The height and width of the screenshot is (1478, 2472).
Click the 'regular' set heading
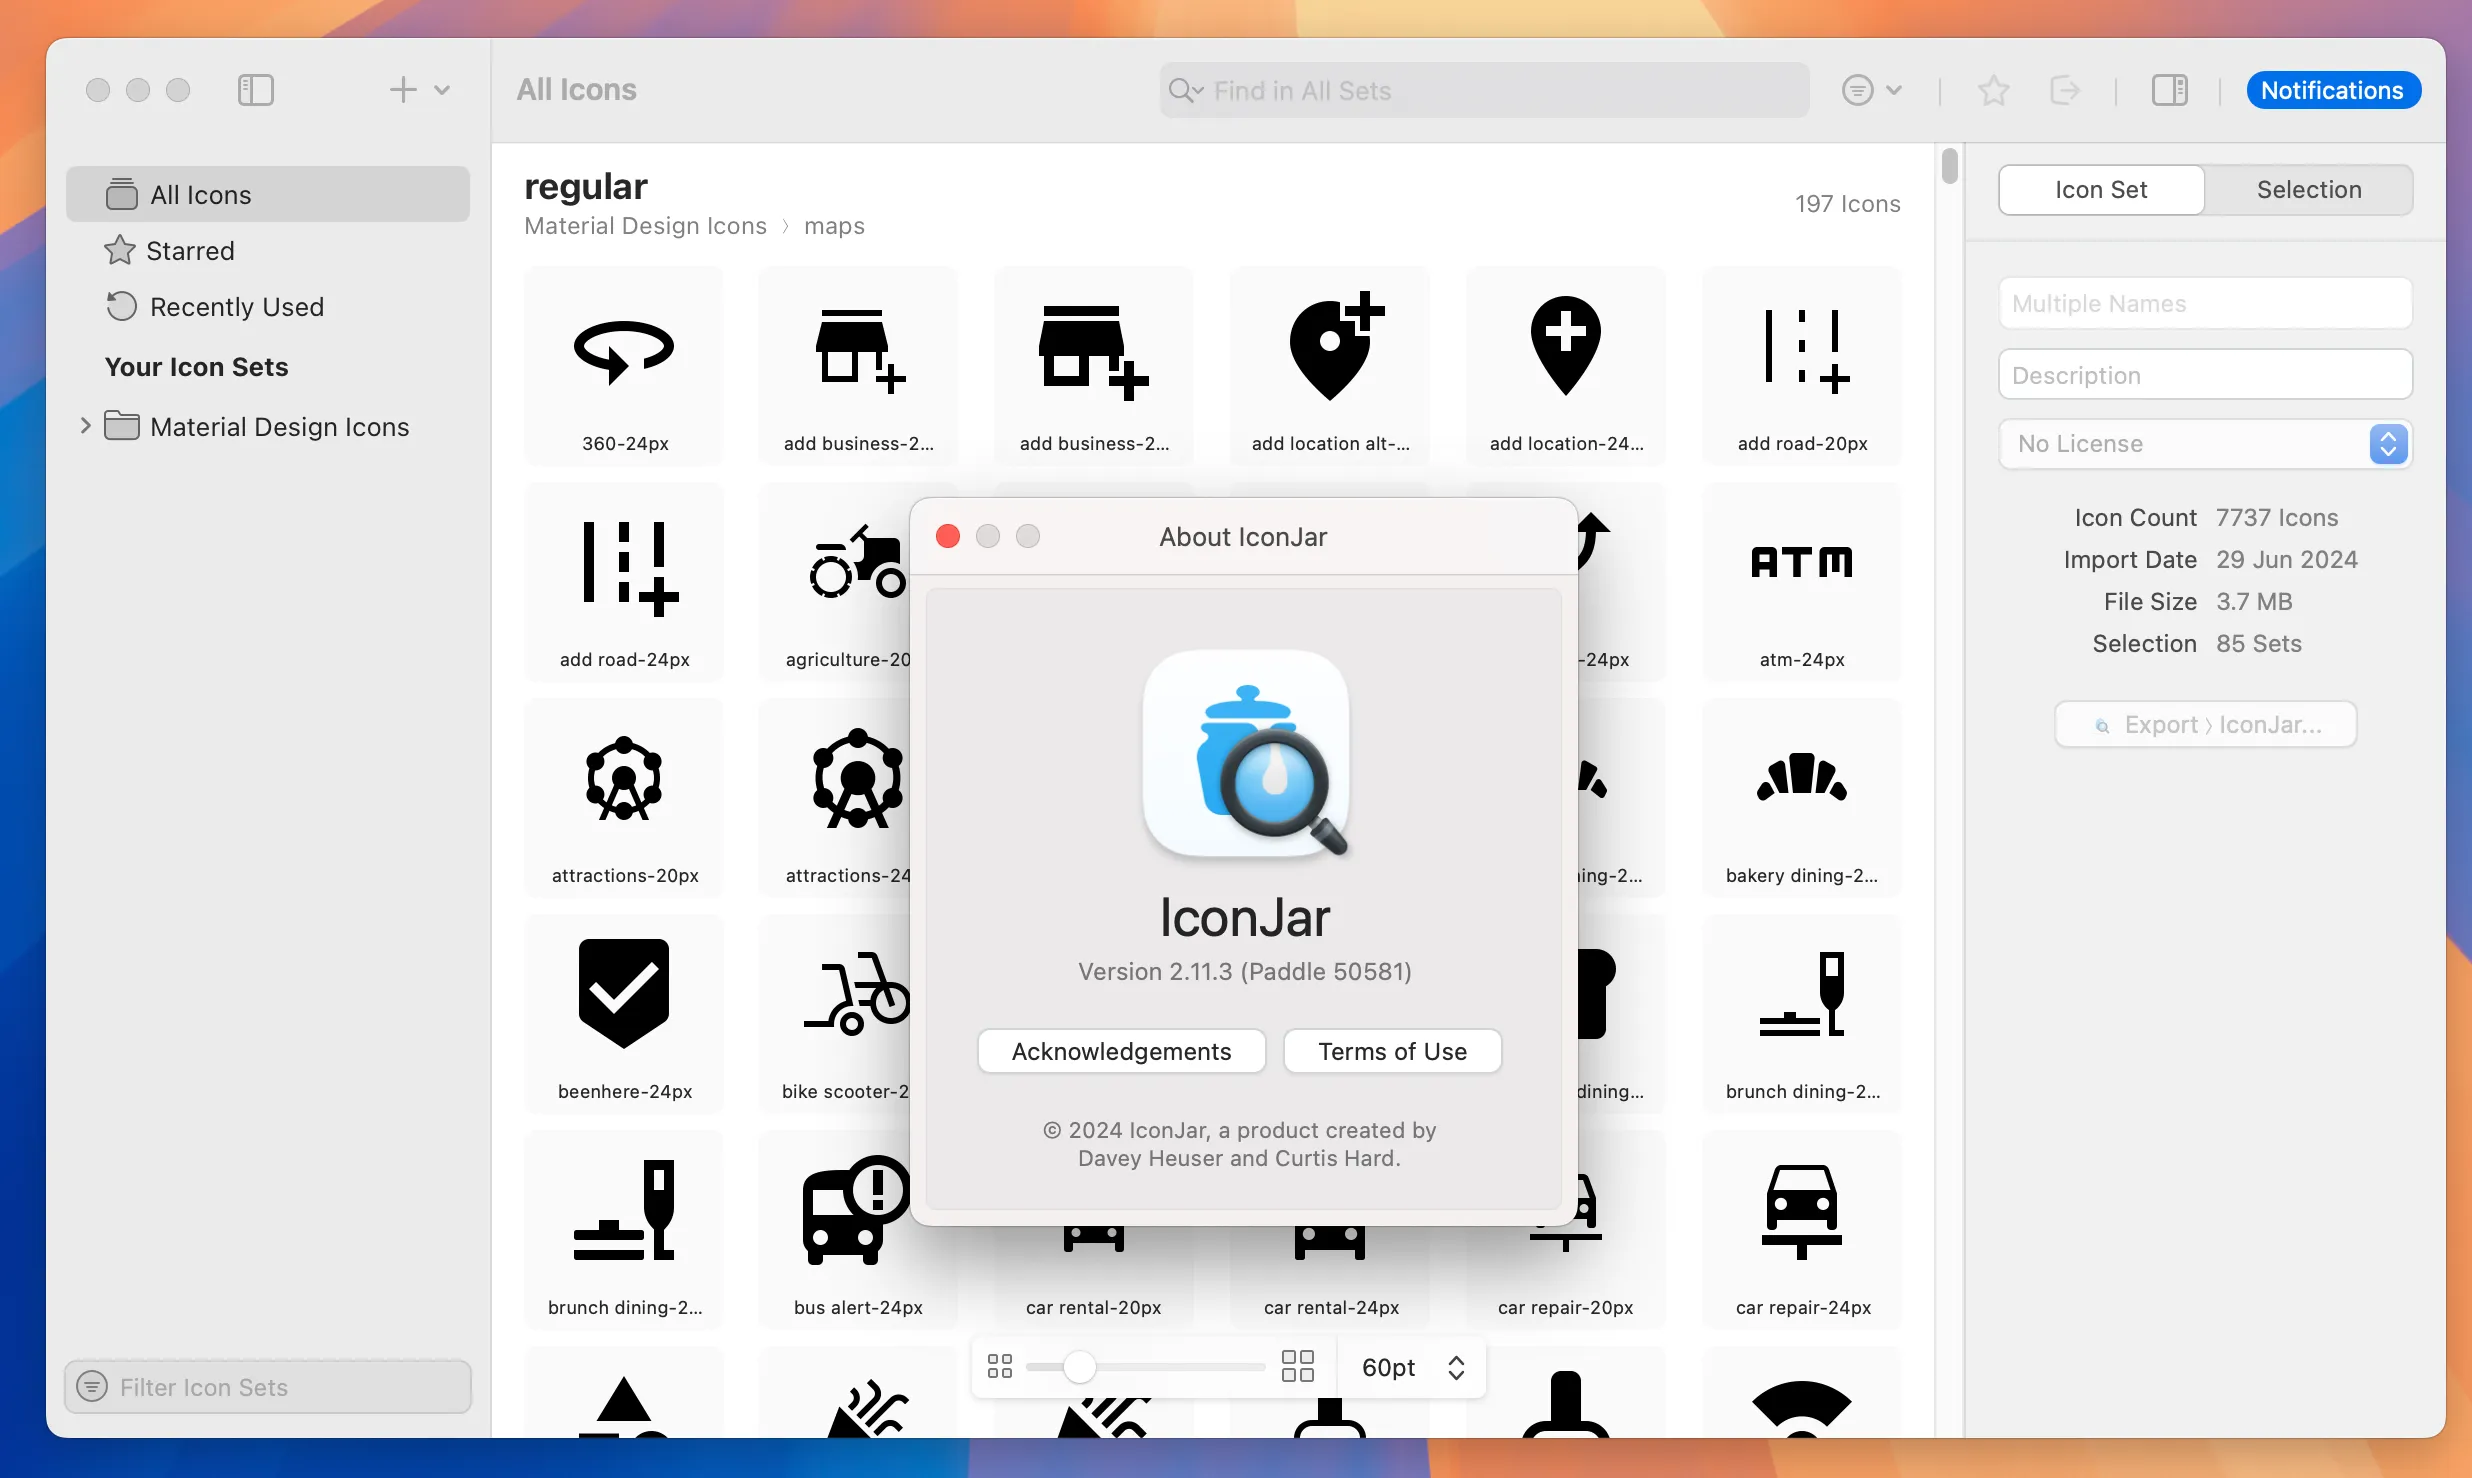point(585,186)
